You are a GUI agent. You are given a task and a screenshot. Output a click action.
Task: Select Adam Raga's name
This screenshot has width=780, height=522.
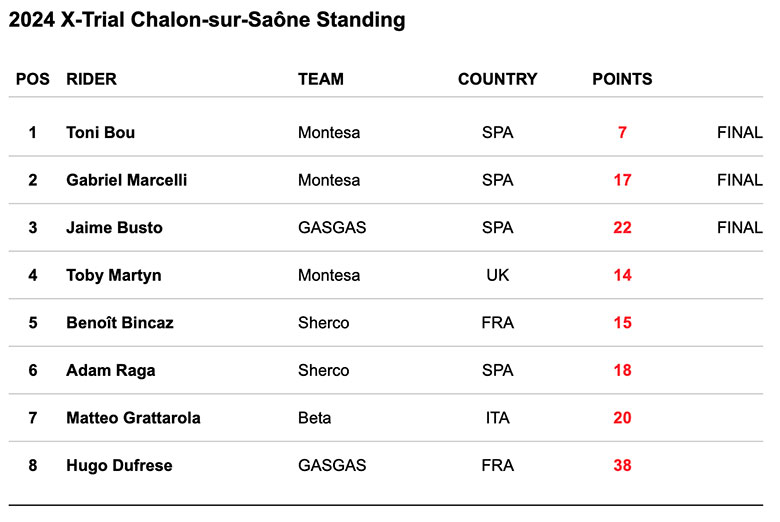coord(110,370)
